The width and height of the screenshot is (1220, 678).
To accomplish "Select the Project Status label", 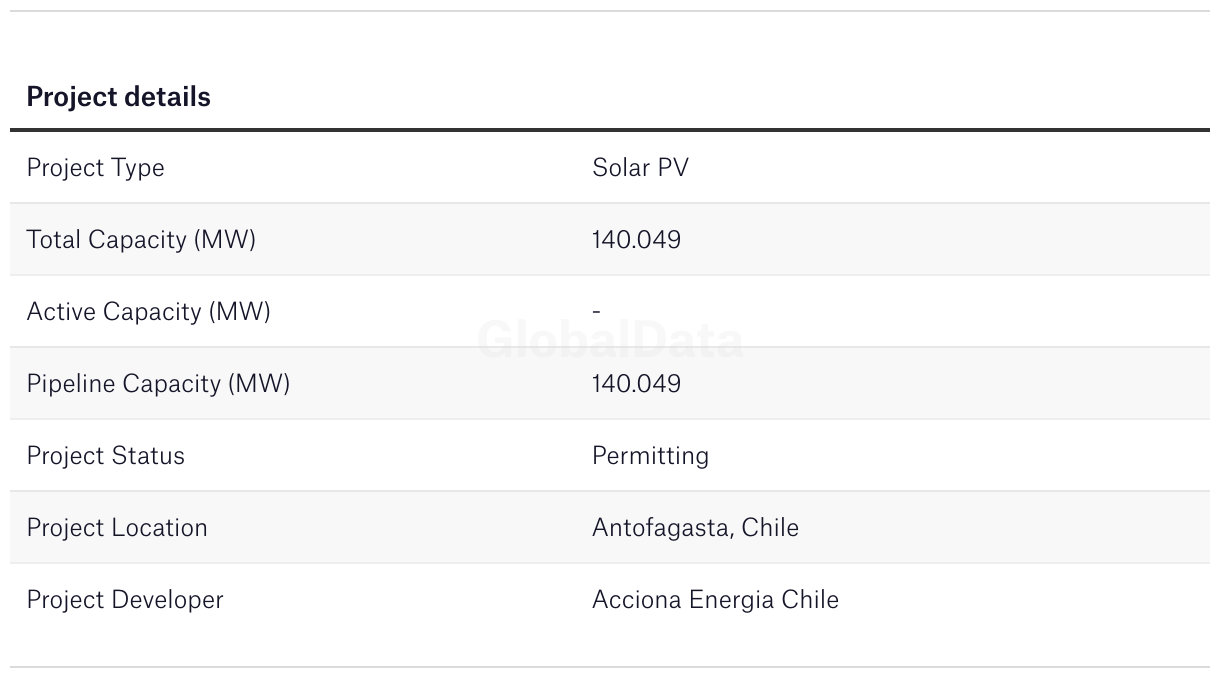I will tap(105, 456).
